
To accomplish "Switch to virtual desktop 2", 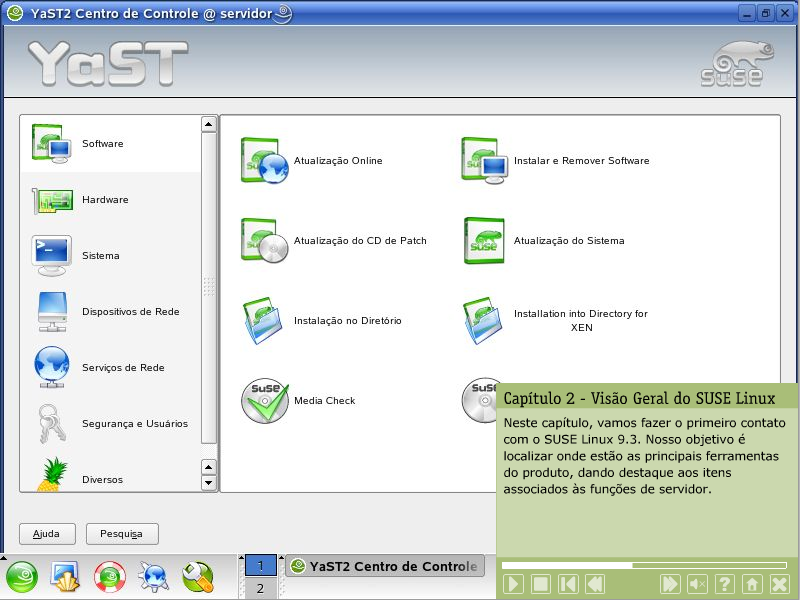I will [260, 589].
